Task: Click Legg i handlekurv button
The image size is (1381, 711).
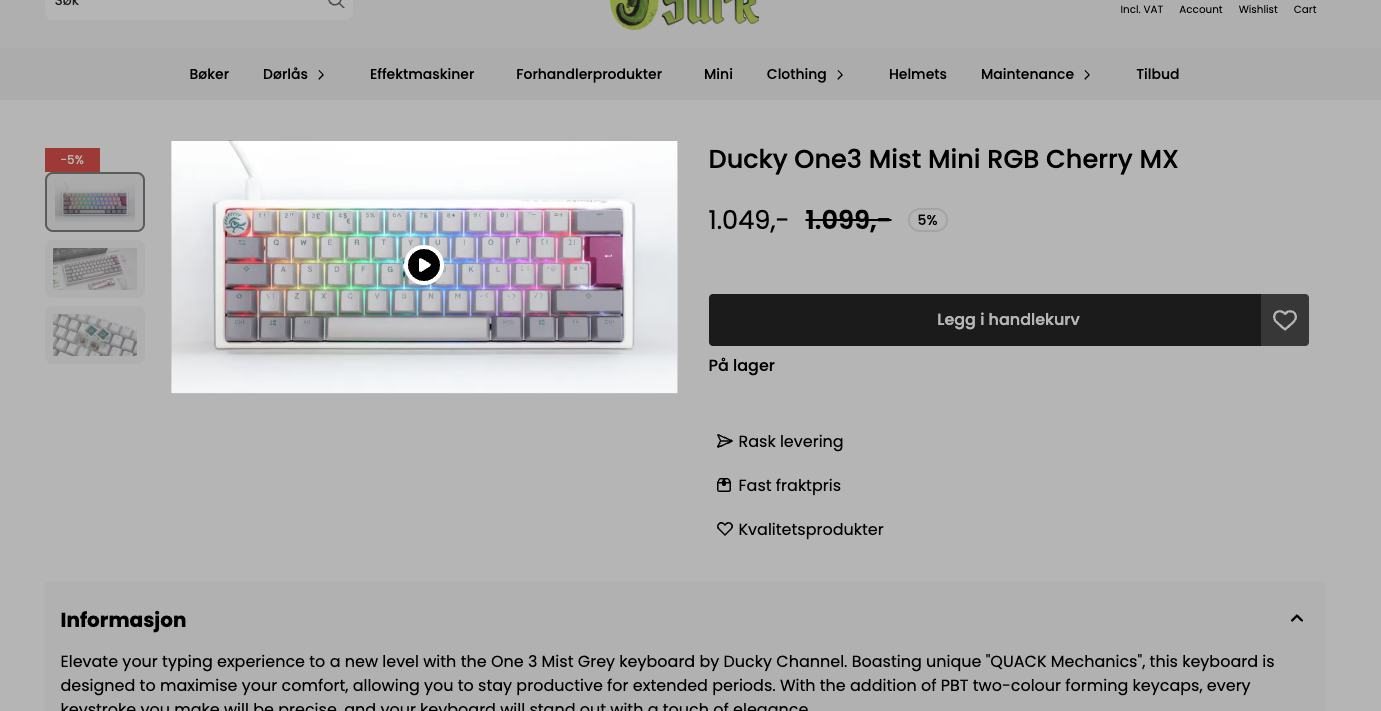Action: point(985,320)
